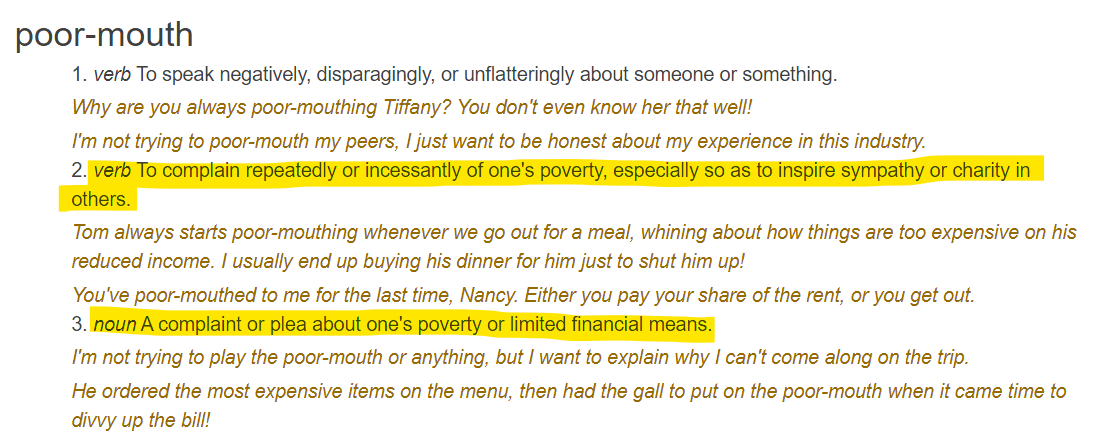Click the example about playing the poor-mouth
This screenshot has height=448, width=1114.
point(521,357)
